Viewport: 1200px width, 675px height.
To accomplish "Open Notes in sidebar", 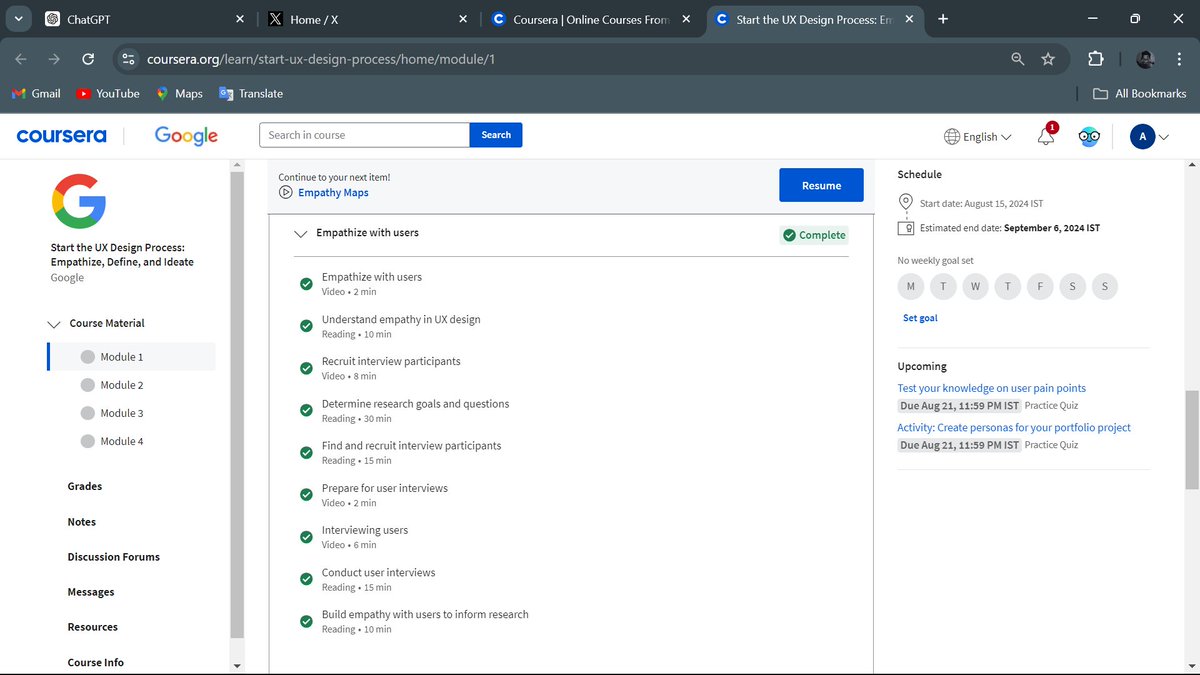I will tap(82, 522).
